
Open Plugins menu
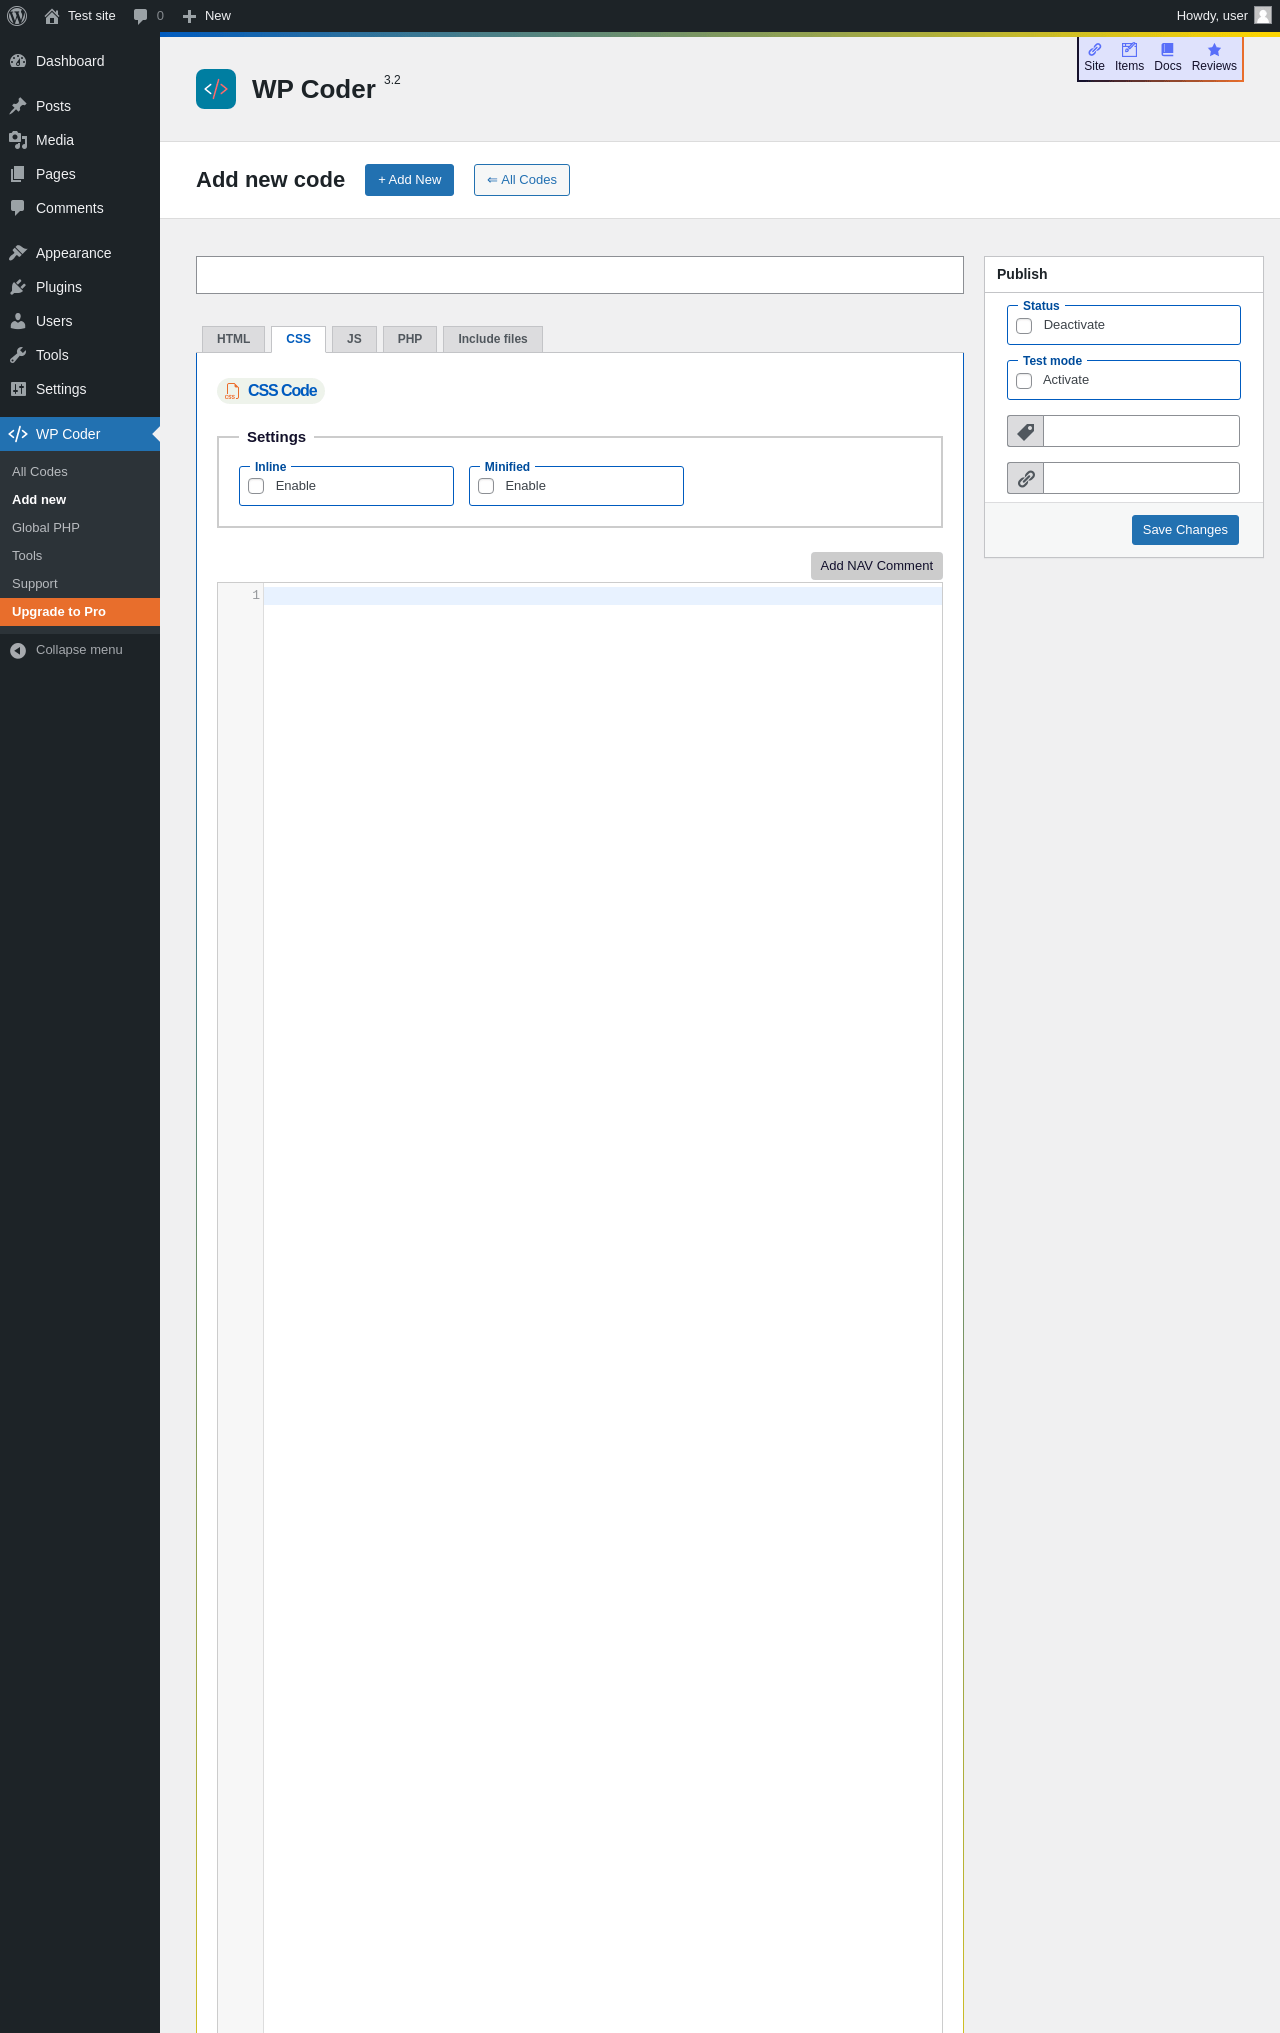point(80,287)
